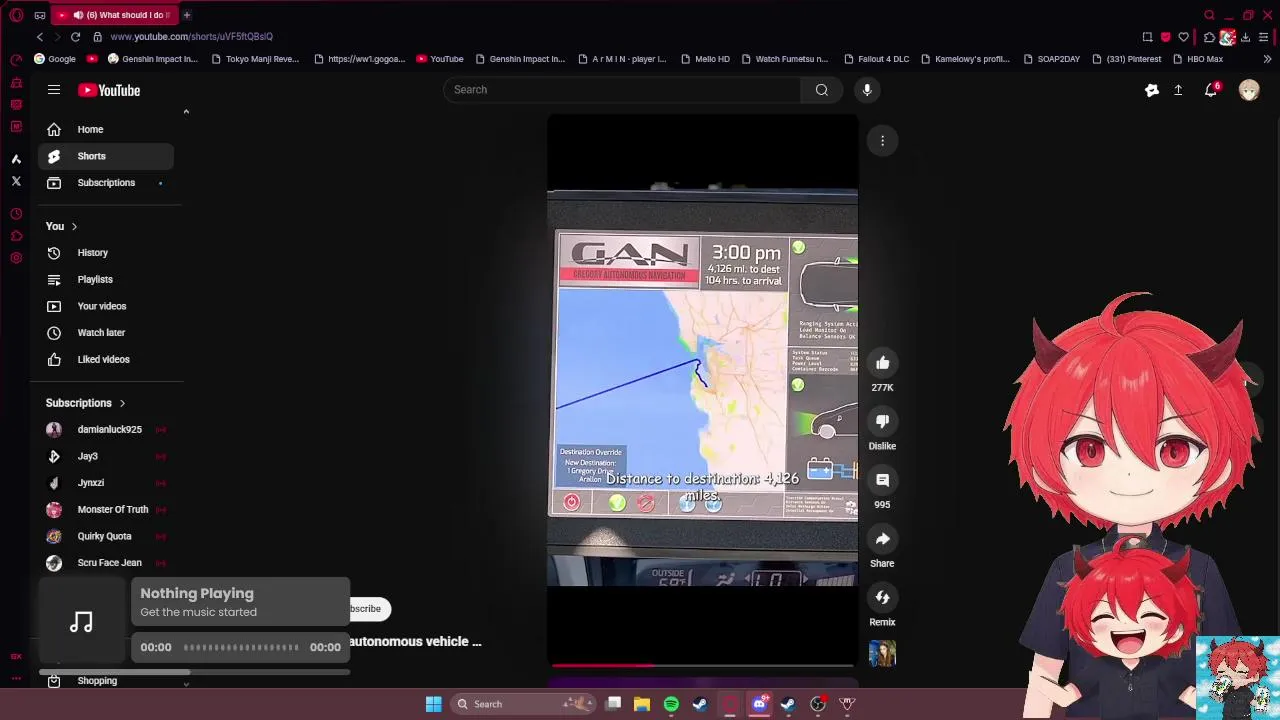Image resolution: width=1280 pixels, height=720 pixels.
Task: Add page to bookmarks heart icon
Action: coord(1183,37)
